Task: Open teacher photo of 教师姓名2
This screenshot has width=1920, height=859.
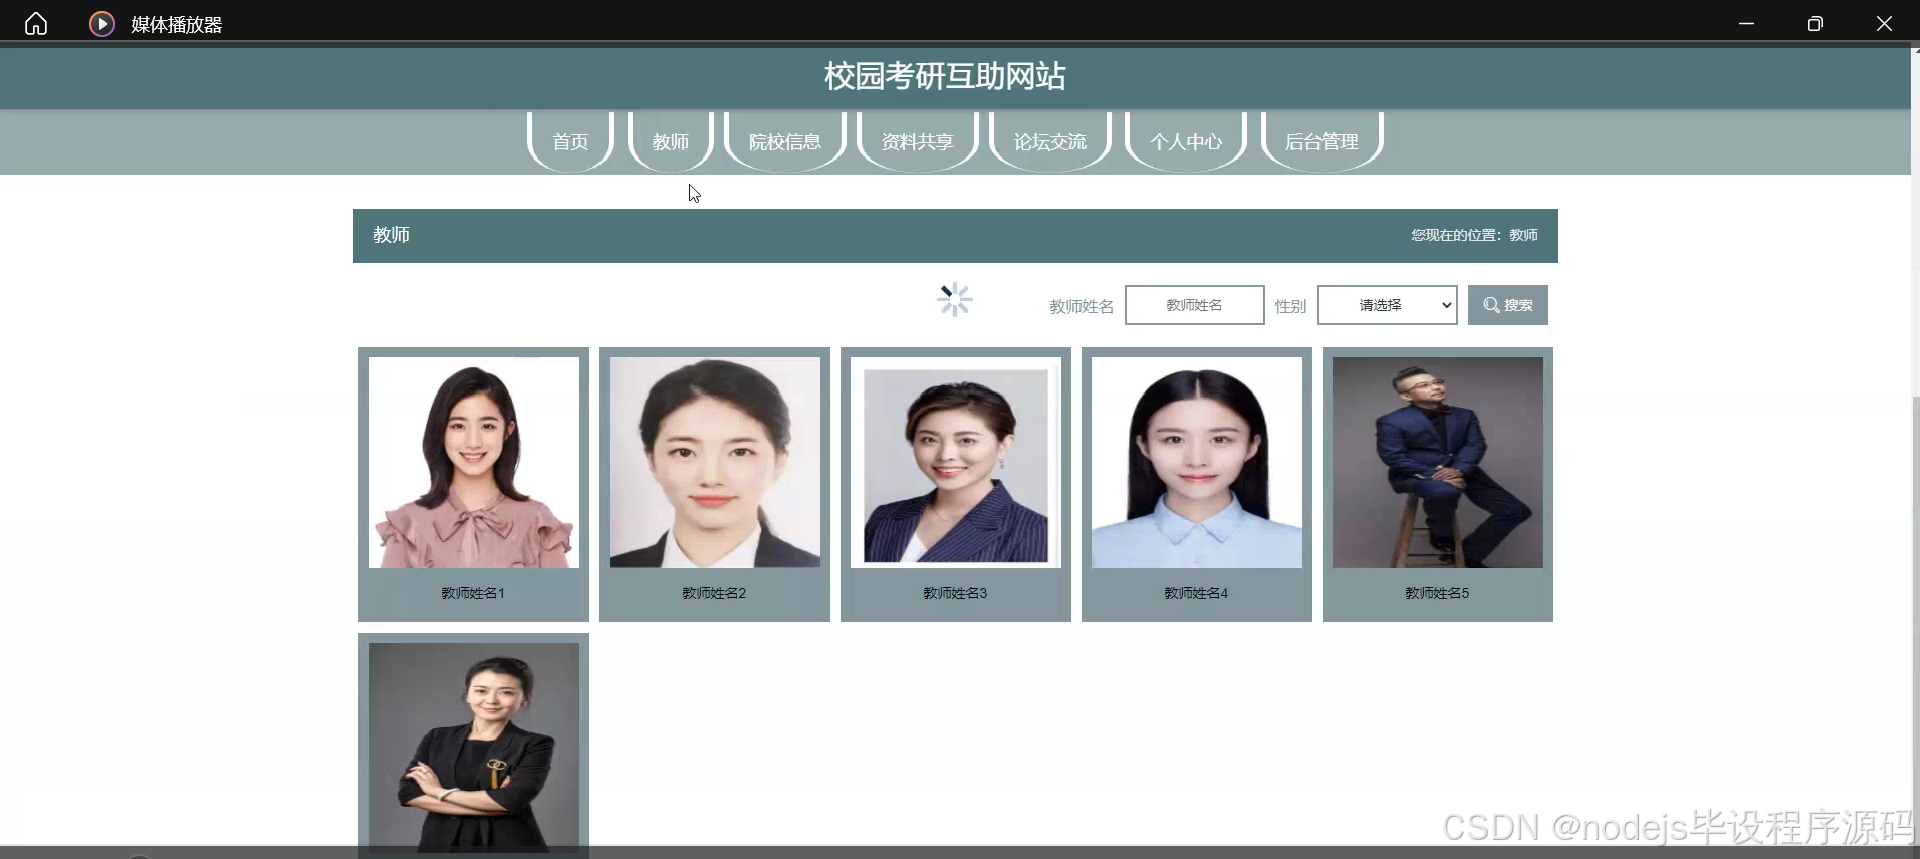Action: click(x=715, y=462)
